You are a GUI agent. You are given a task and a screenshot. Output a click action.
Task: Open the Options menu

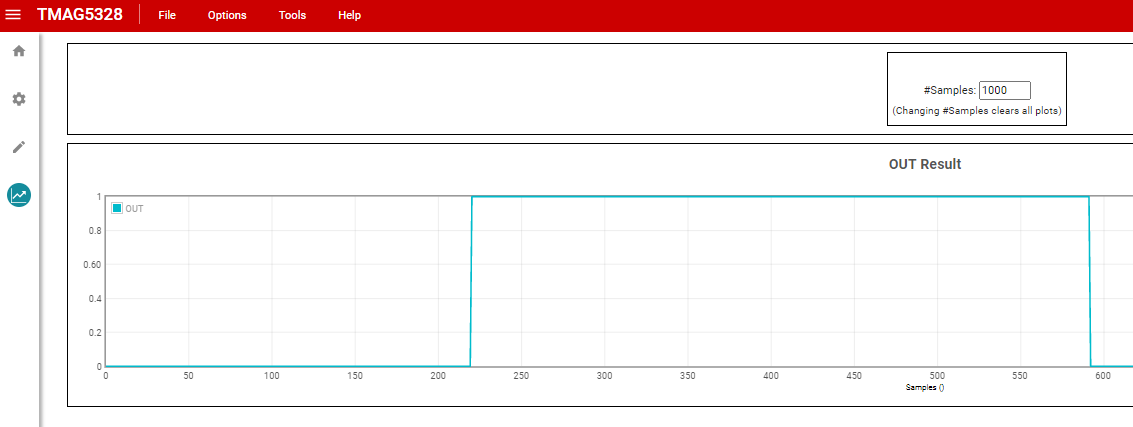pyautogui.click(x=227, y=15)
